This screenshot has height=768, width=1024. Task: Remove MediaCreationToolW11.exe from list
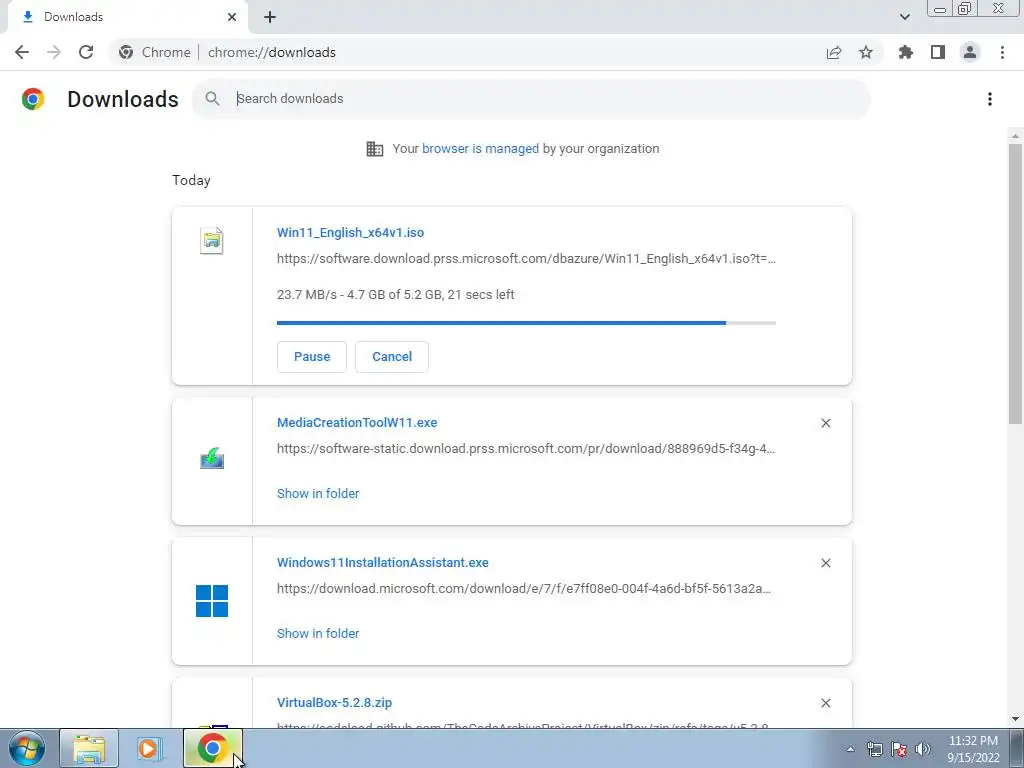point(825,423)
